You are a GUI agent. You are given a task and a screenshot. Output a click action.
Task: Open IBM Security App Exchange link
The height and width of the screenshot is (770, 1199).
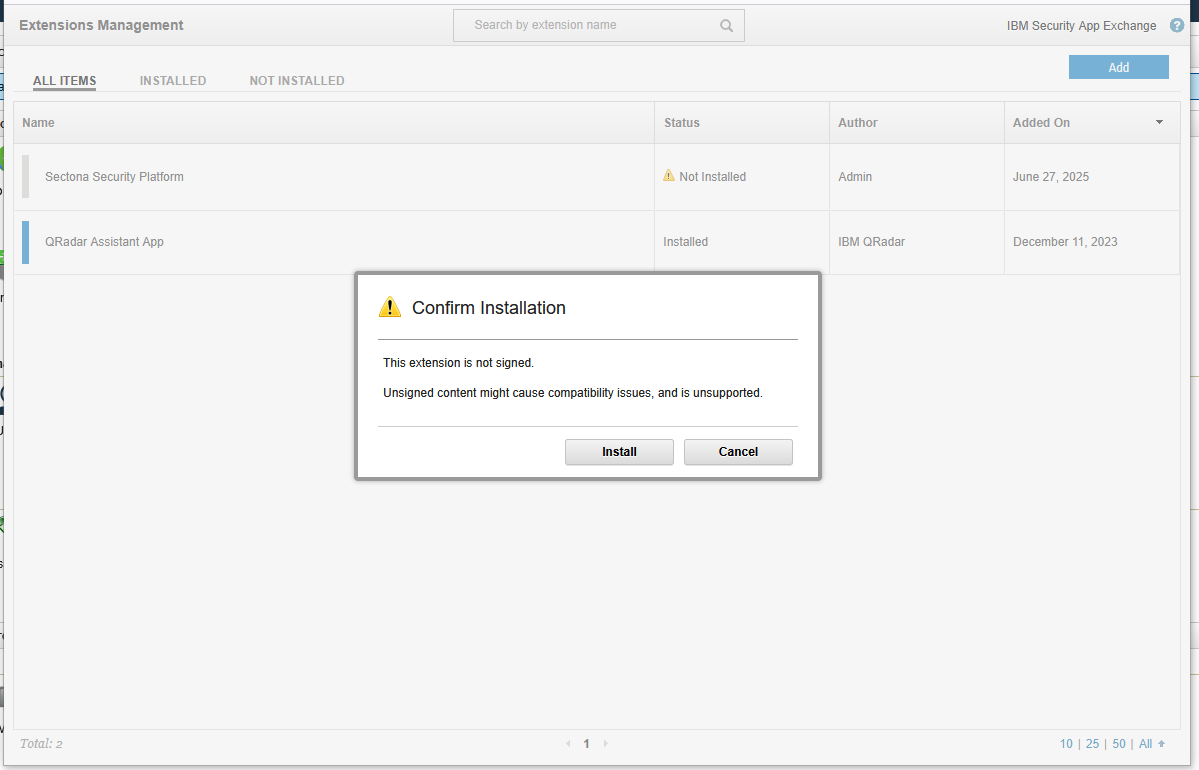tap(1081, 26)
